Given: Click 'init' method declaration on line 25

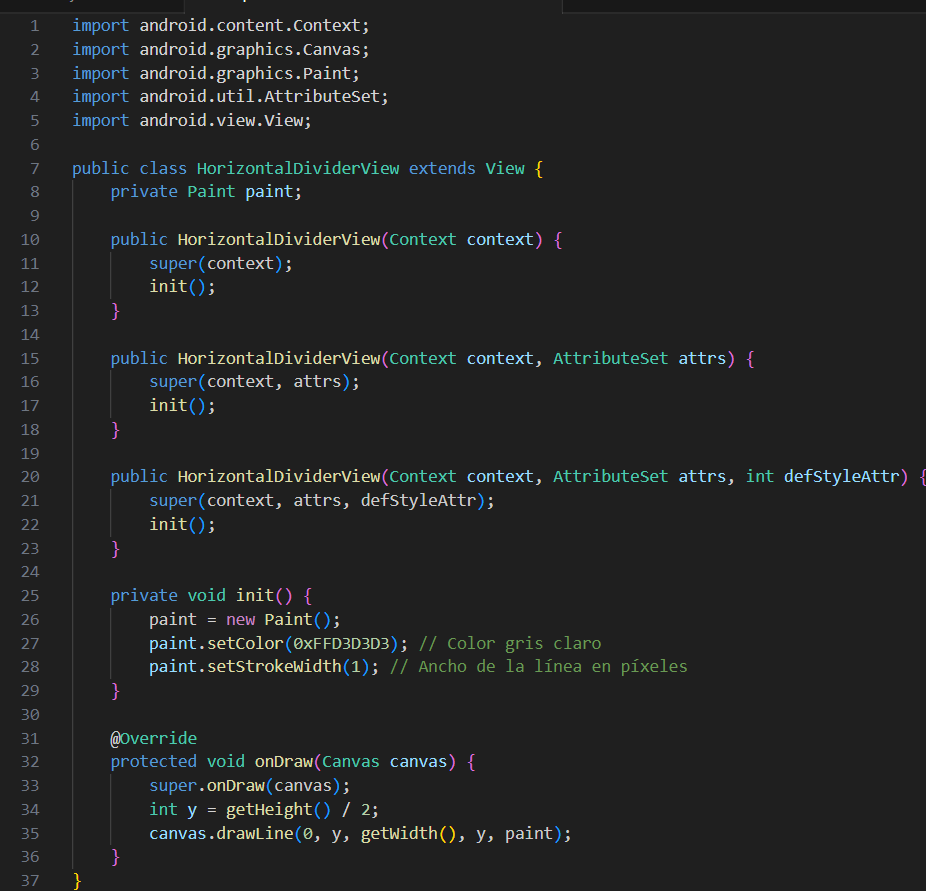Looking at the screenshot, I should [255, 595].
